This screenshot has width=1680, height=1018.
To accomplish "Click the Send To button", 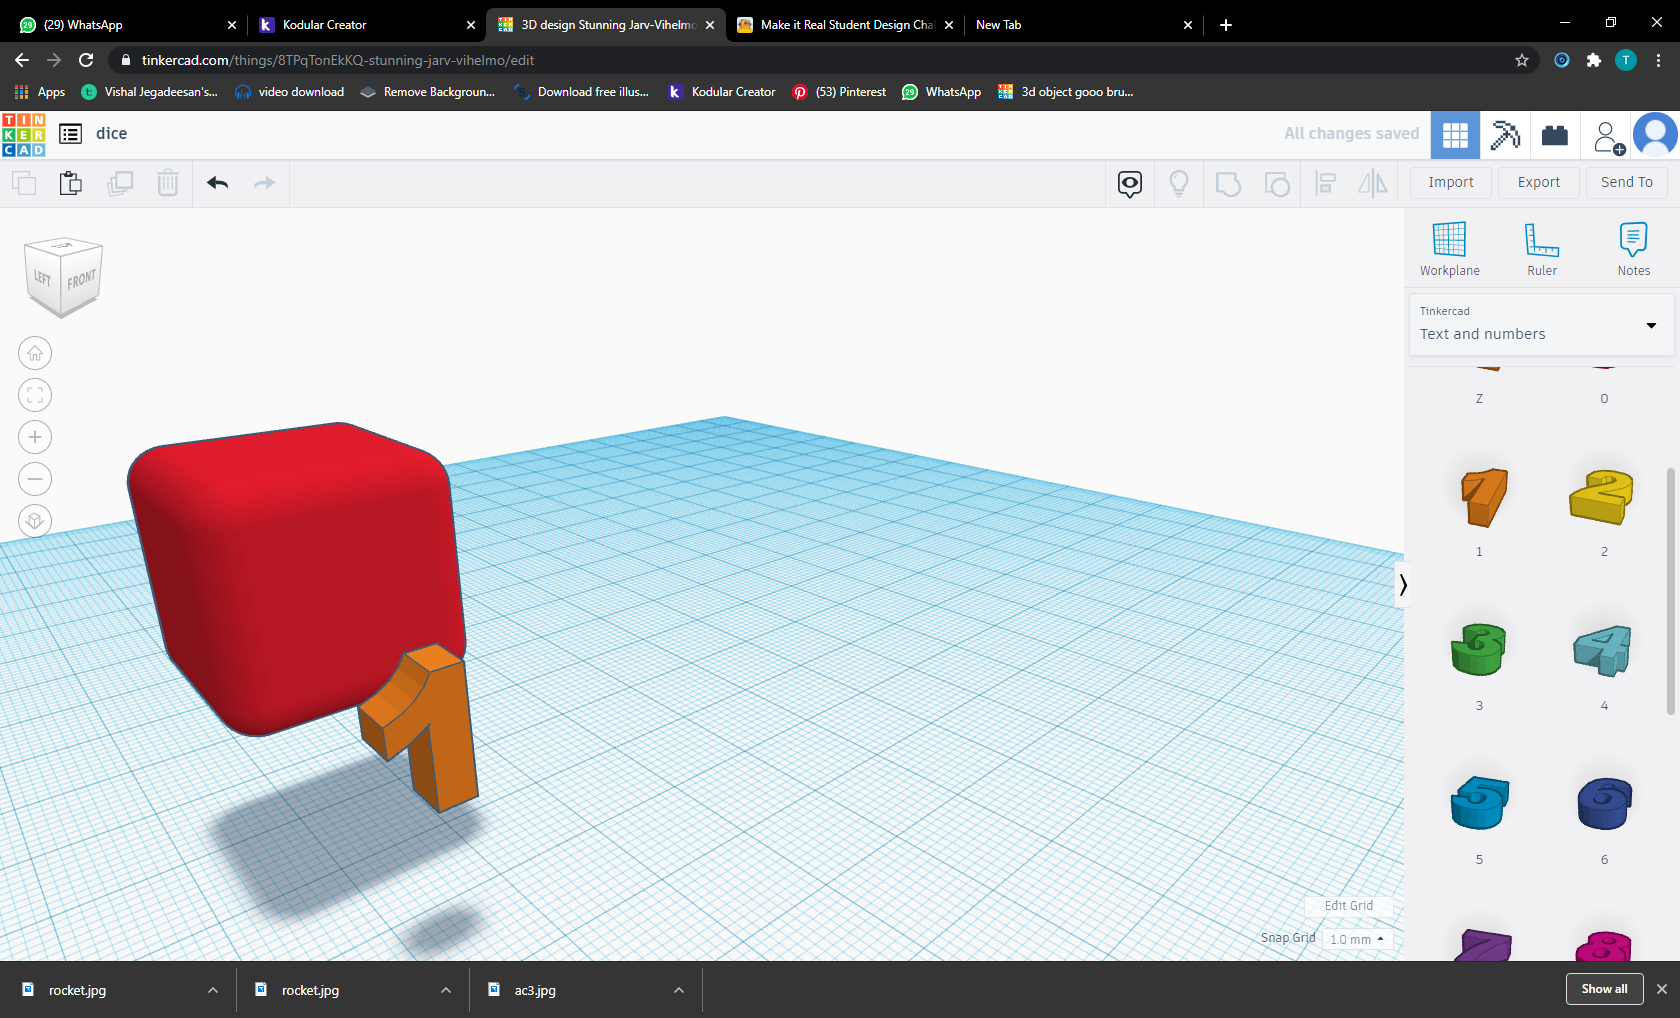I will tap(1626, 183).
